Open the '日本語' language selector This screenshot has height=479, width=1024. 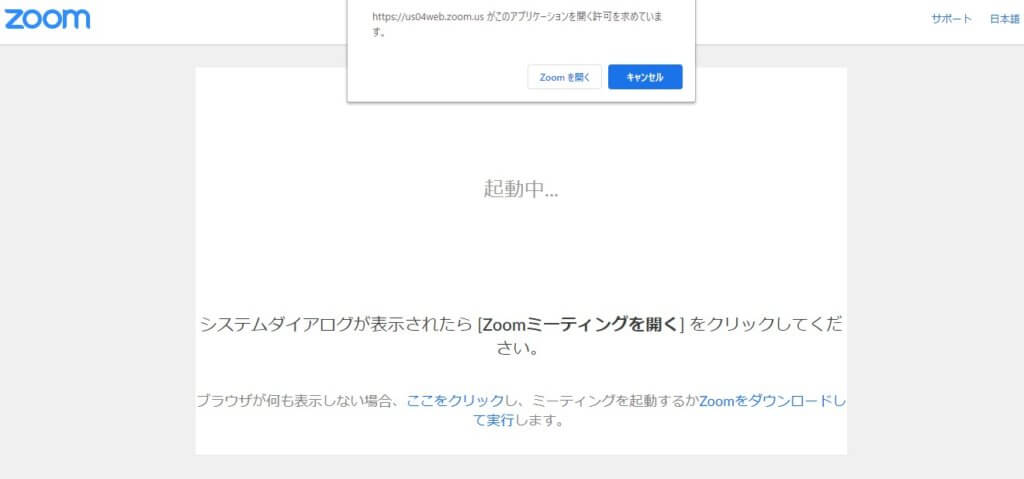click(x=1004, y=19)
